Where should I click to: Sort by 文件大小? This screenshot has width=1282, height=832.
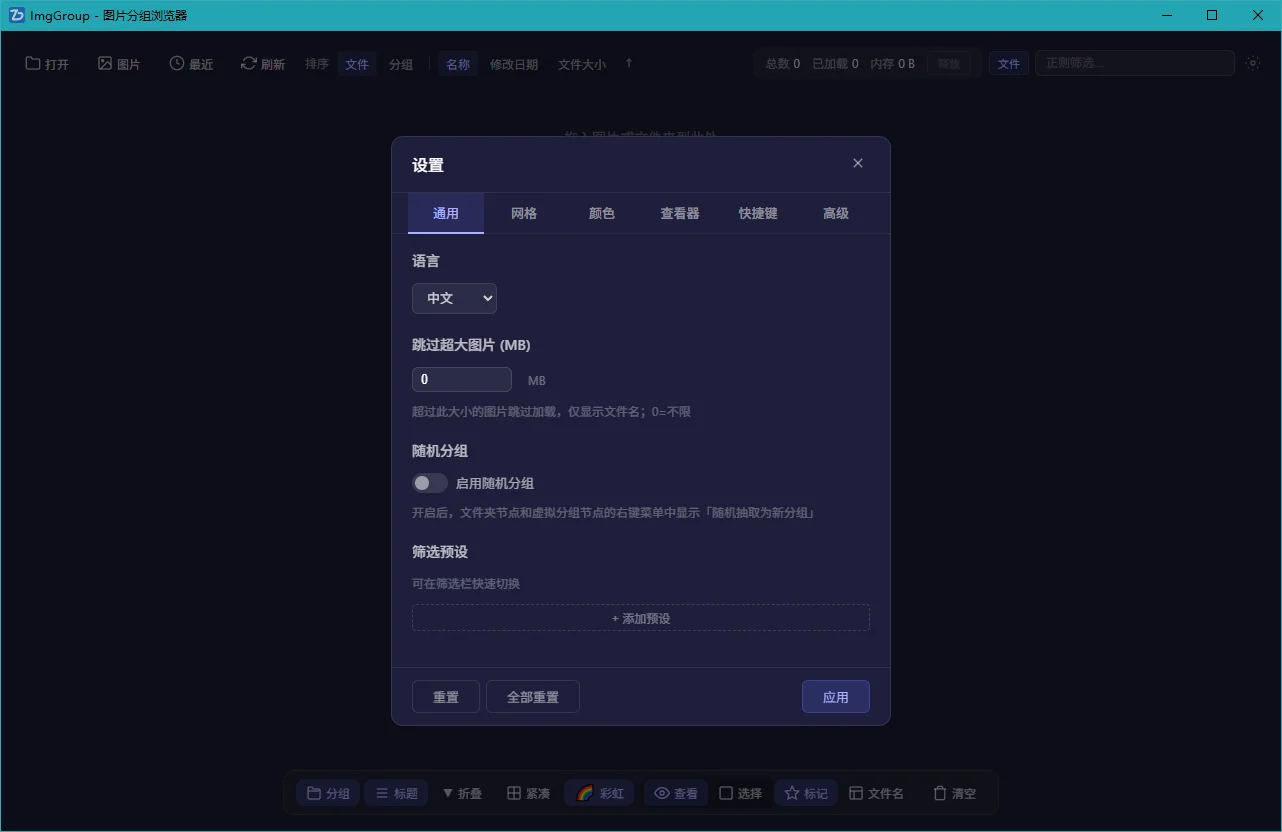[x=582, y=64]
